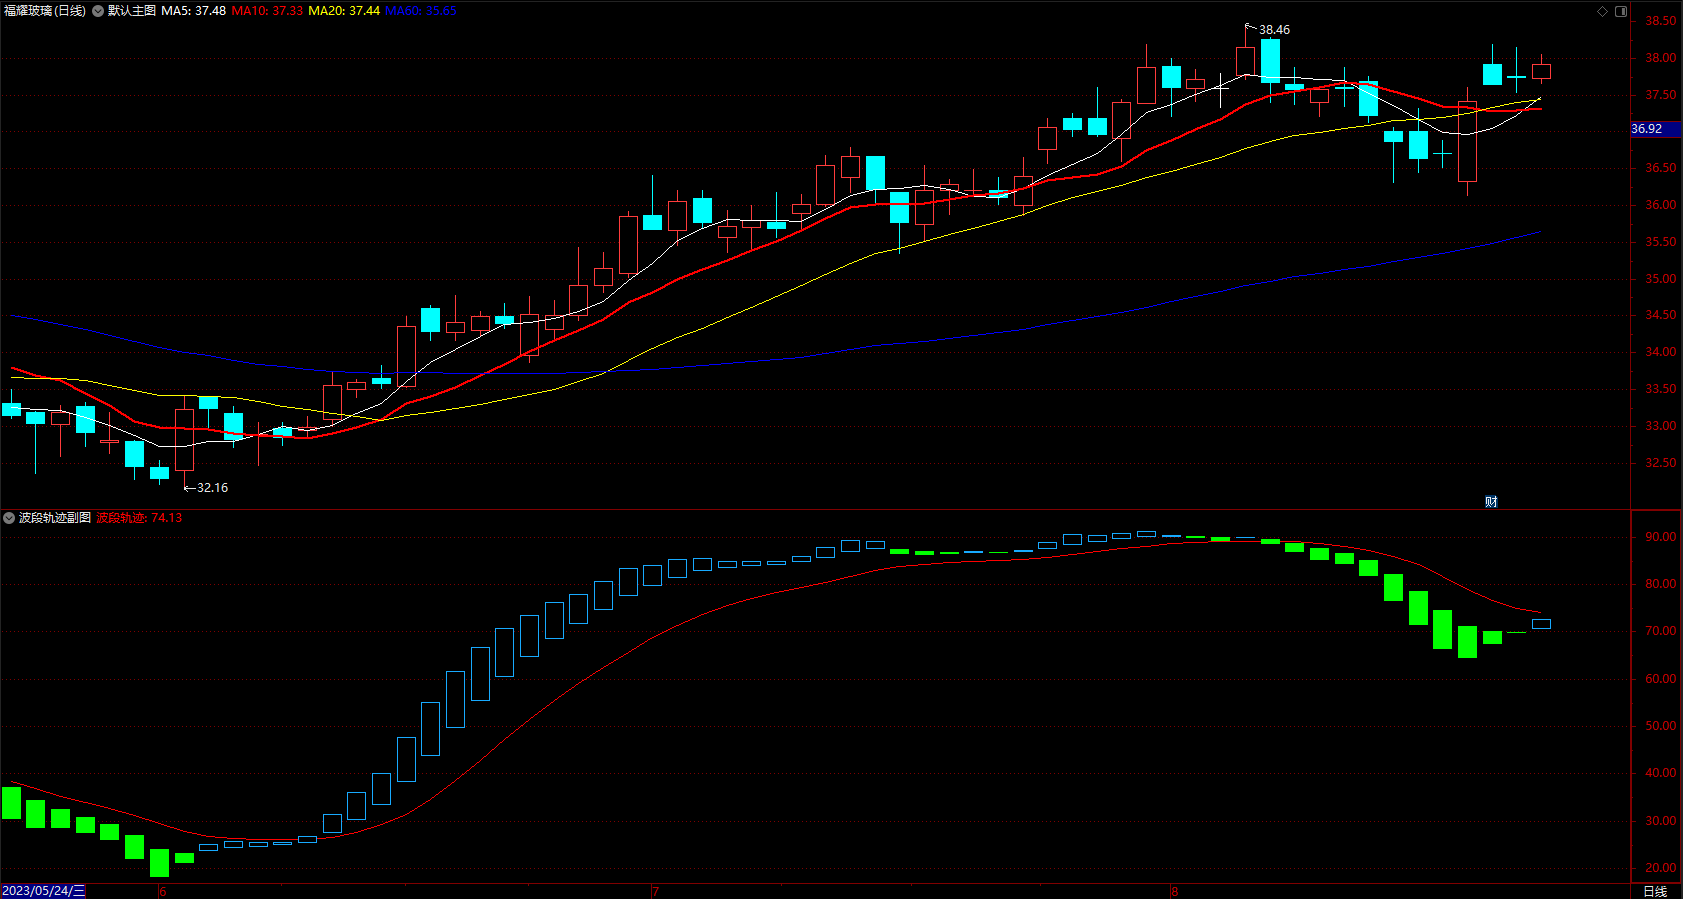Click the 默认主图 main chart label

(x=132, y=11)
